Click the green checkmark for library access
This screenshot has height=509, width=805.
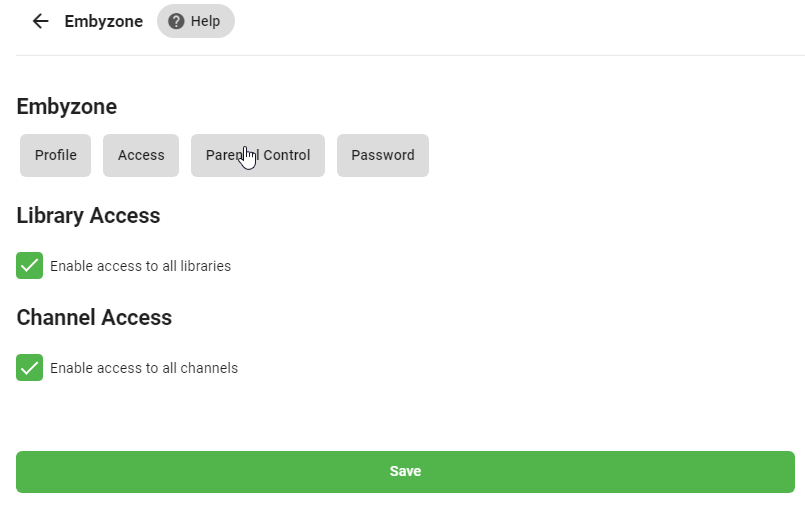click(x=30, y=266)
